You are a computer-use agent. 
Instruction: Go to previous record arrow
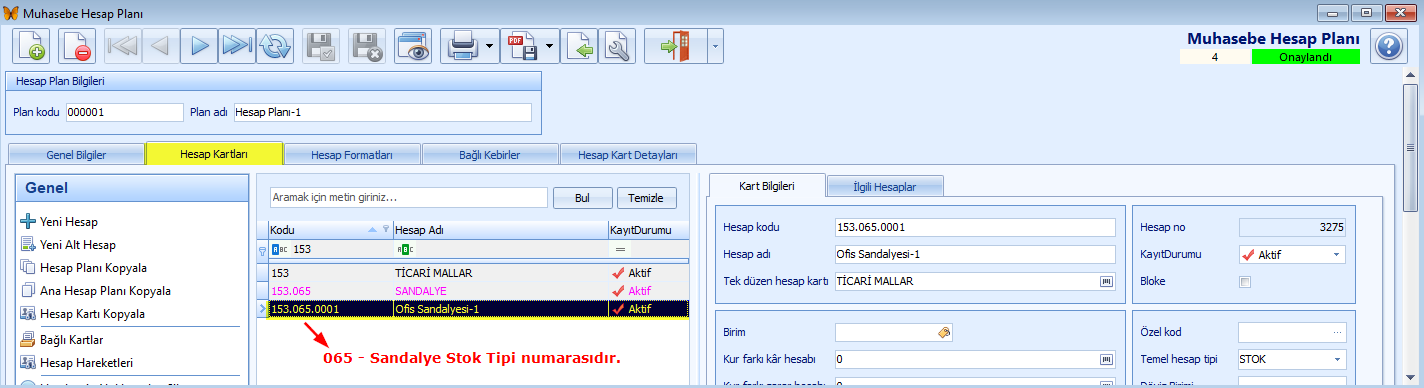[x=160, y=46]
